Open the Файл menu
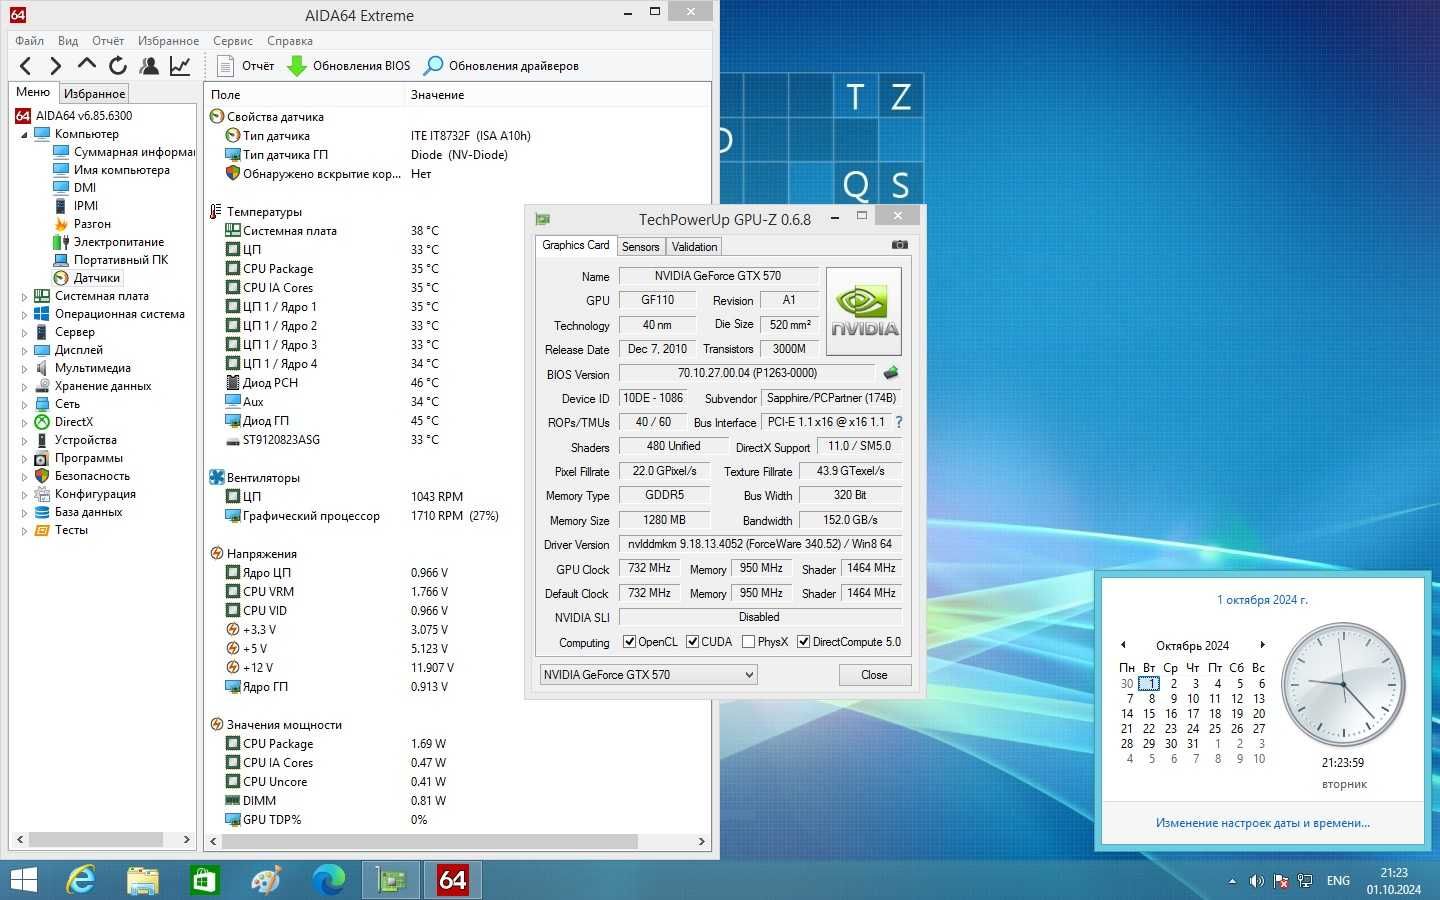Viewport: 1440px width, 900px height. (x=29, y=41)
